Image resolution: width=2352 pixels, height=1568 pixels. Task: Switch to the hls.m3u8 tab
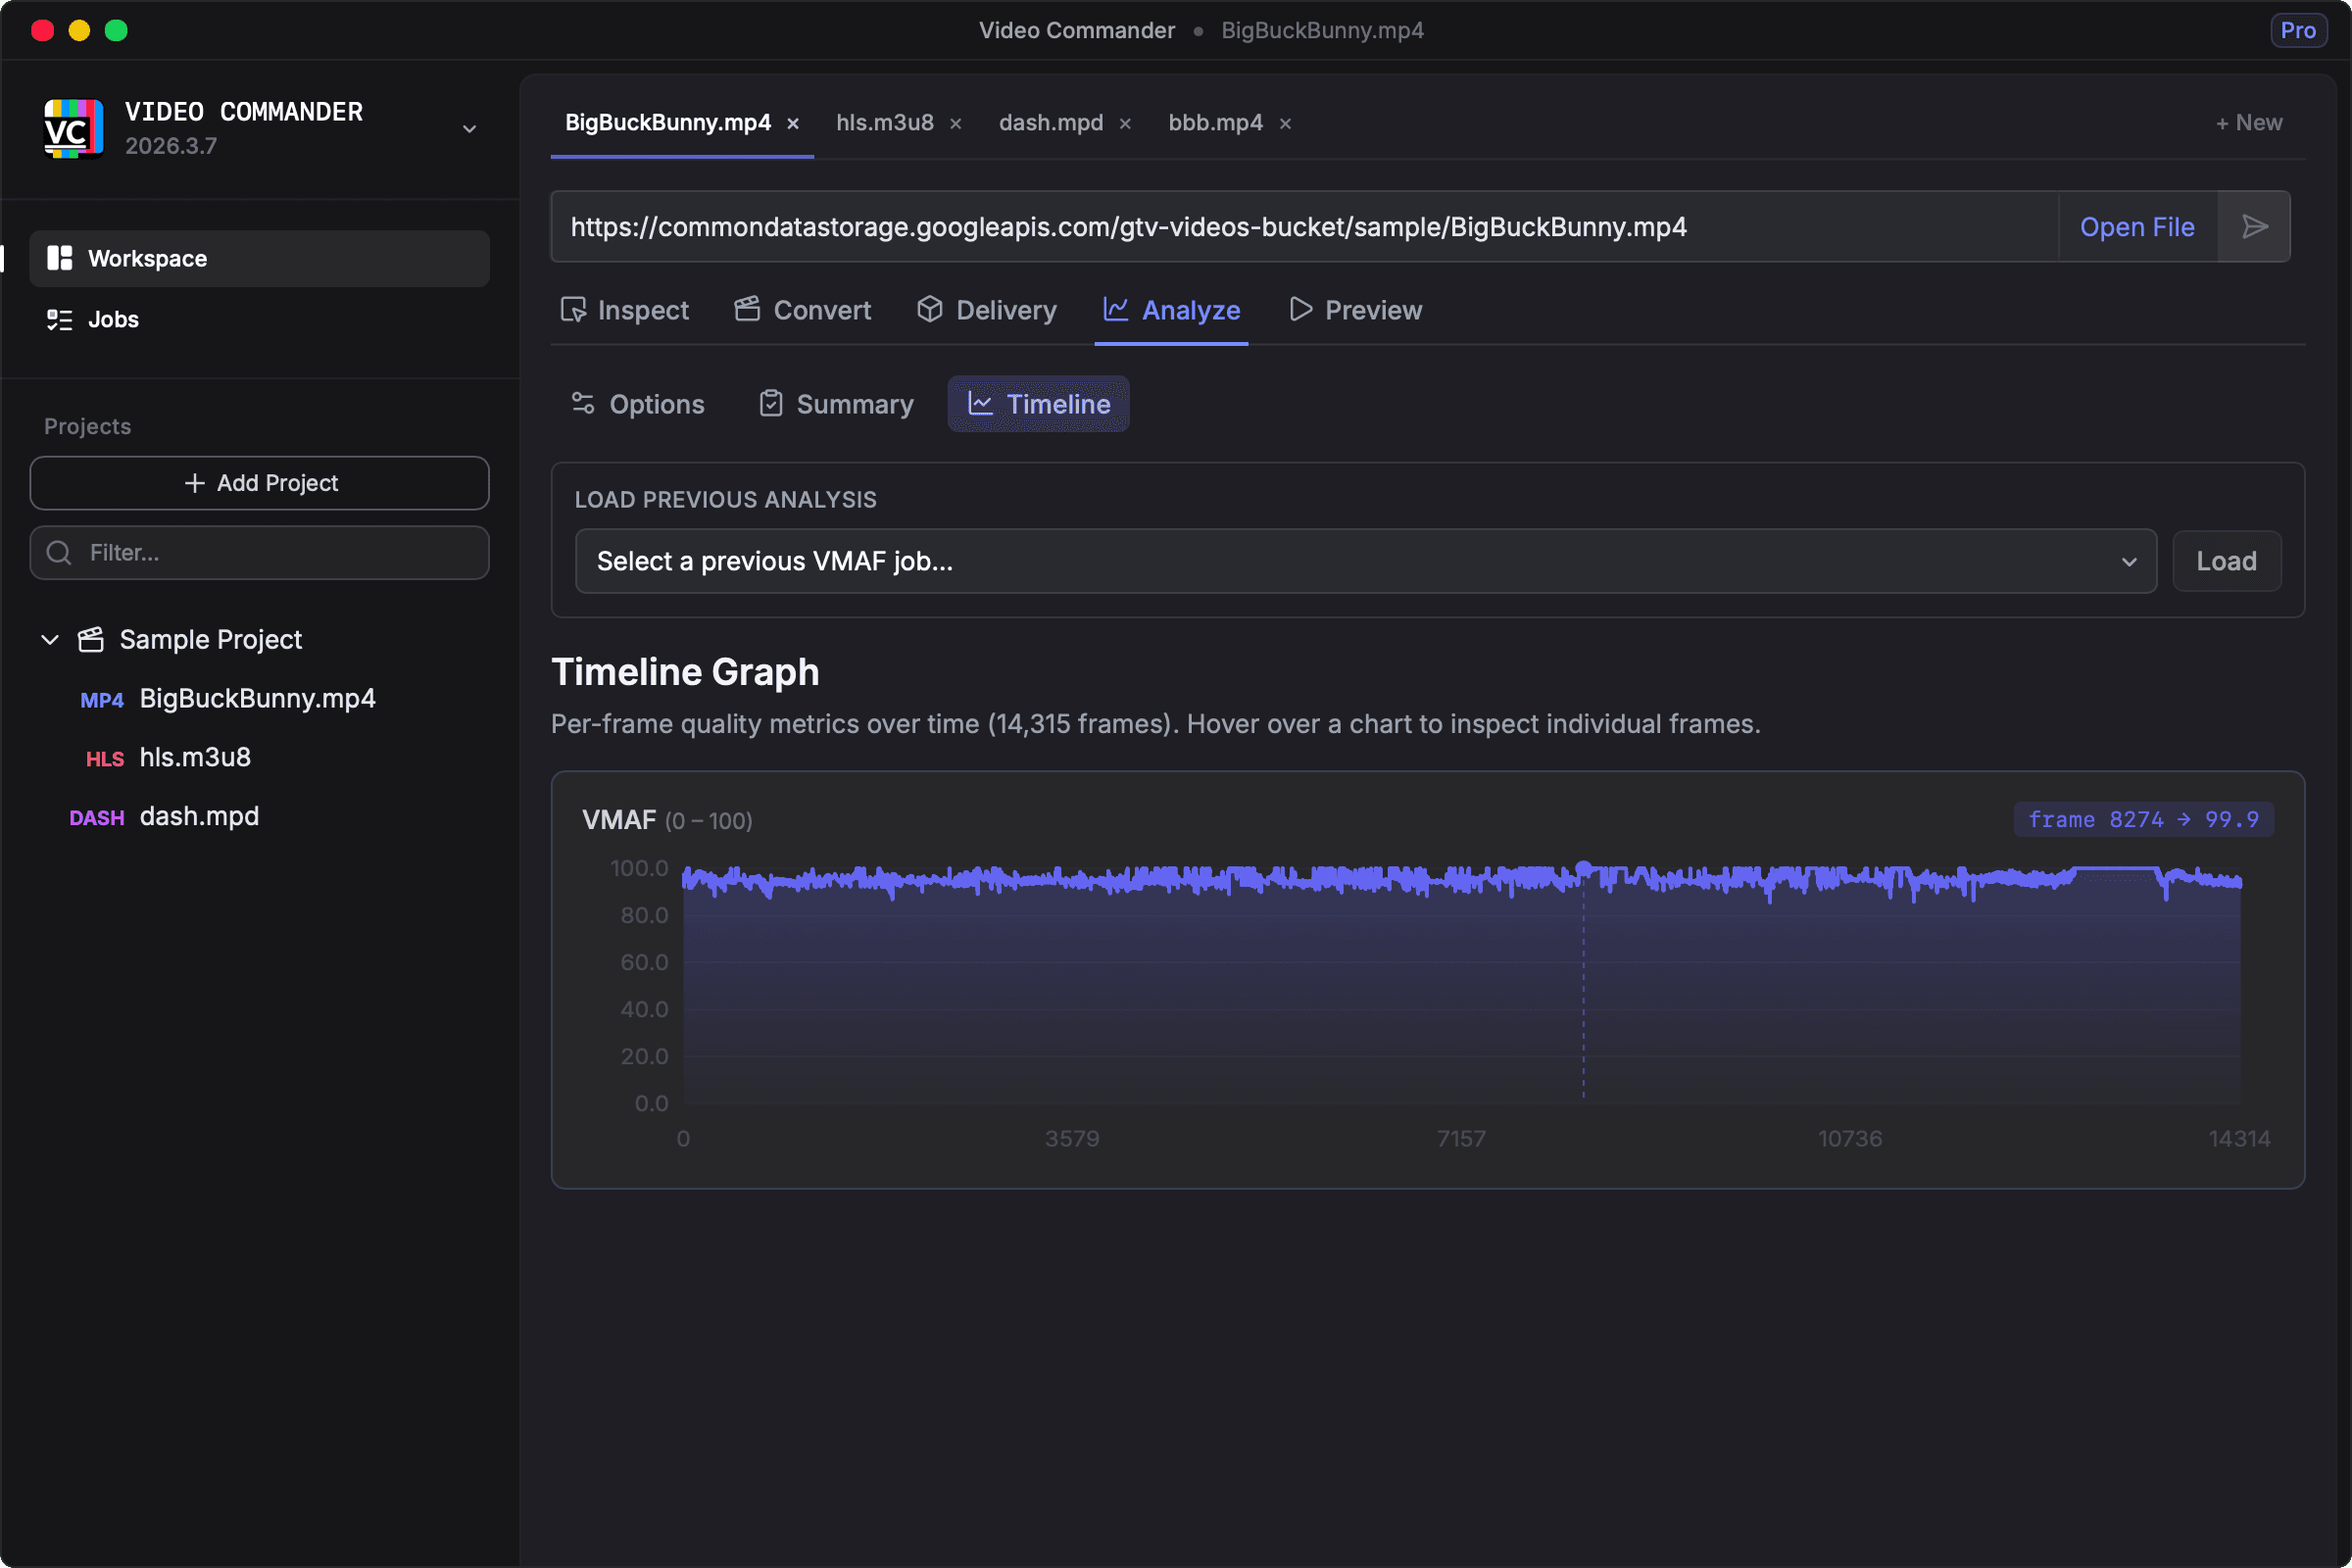(884, 122)
